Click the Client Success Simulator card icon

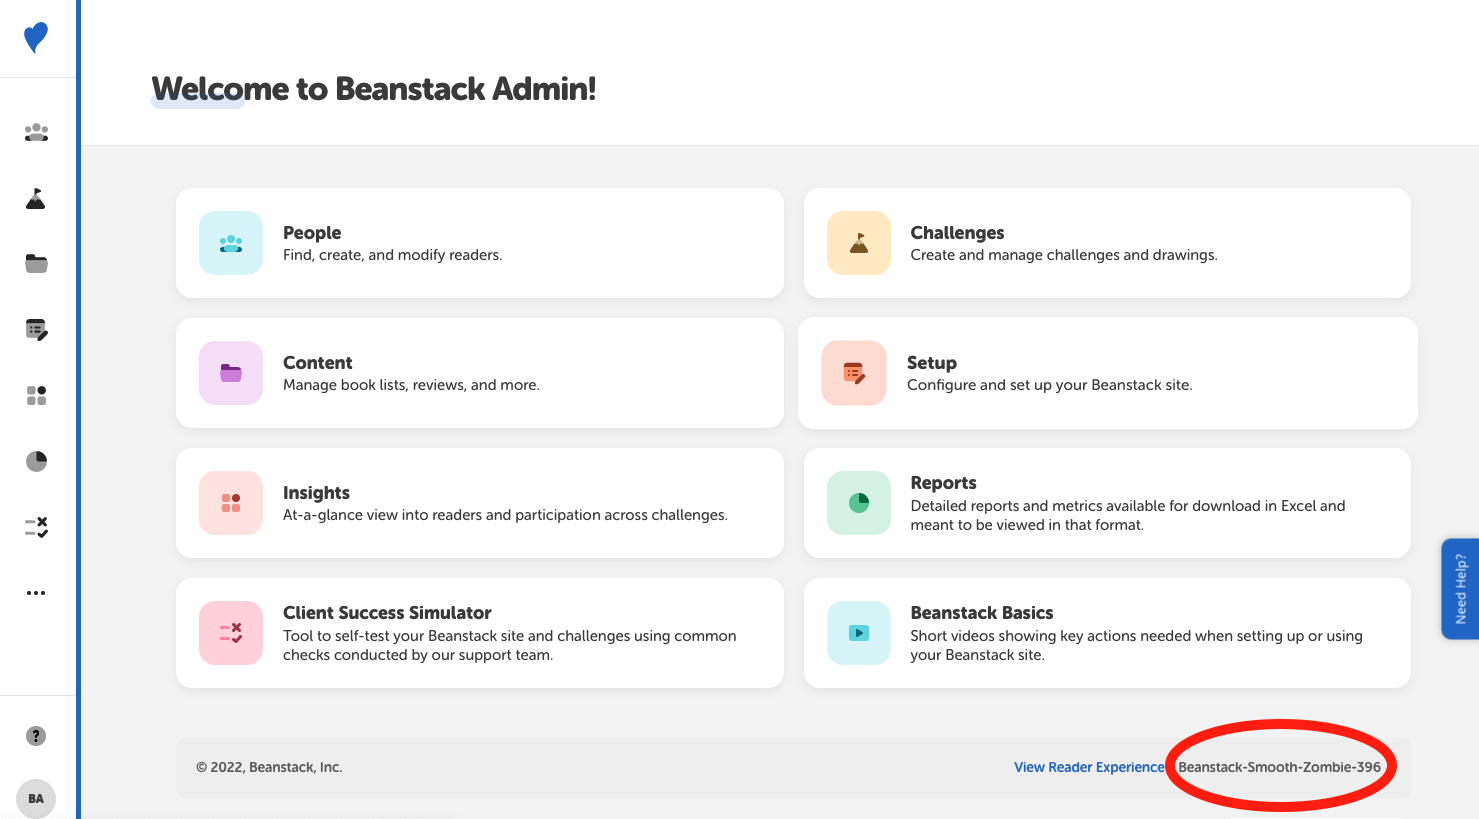pyautogui.click(x=231, y=633)
